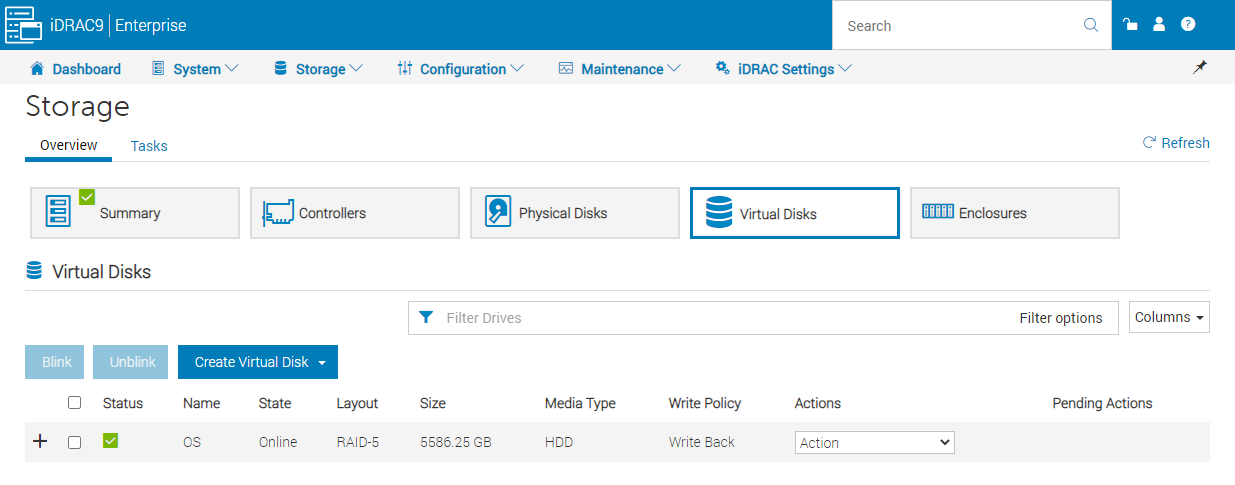Click the Name column header

pos(202,403)
